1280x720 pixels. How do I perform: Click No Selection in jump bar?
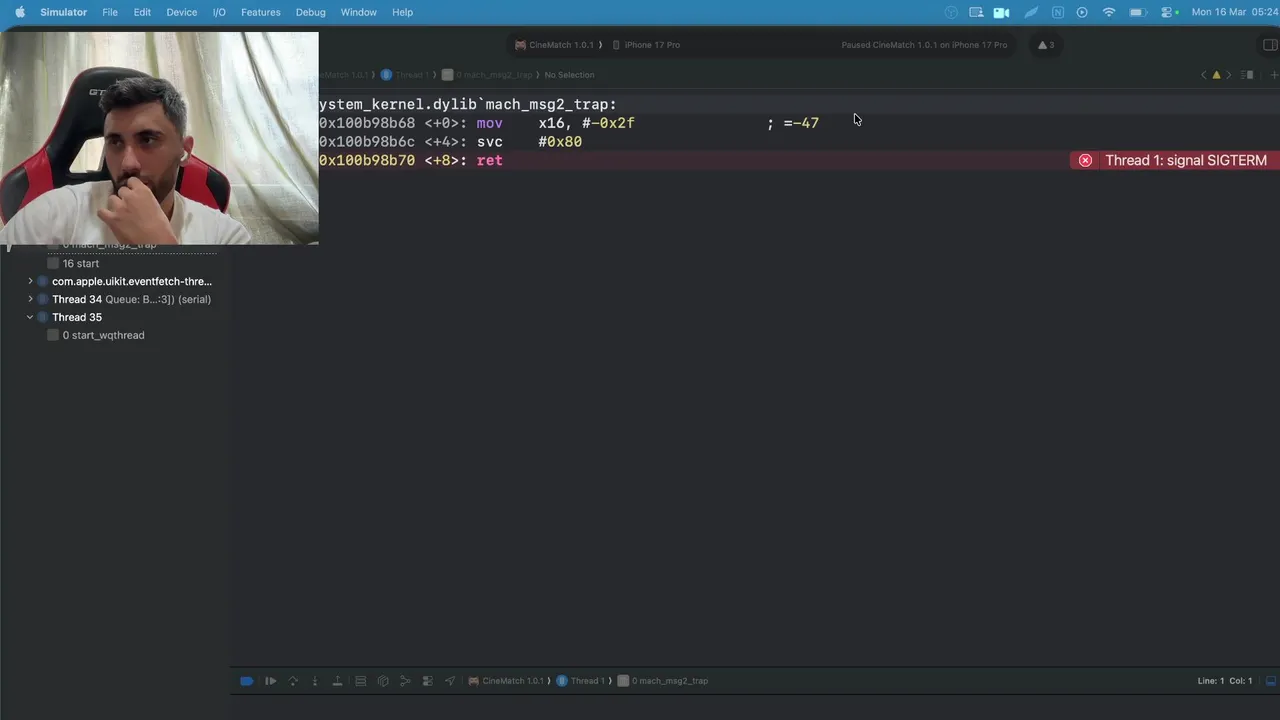tap(569, 75)
